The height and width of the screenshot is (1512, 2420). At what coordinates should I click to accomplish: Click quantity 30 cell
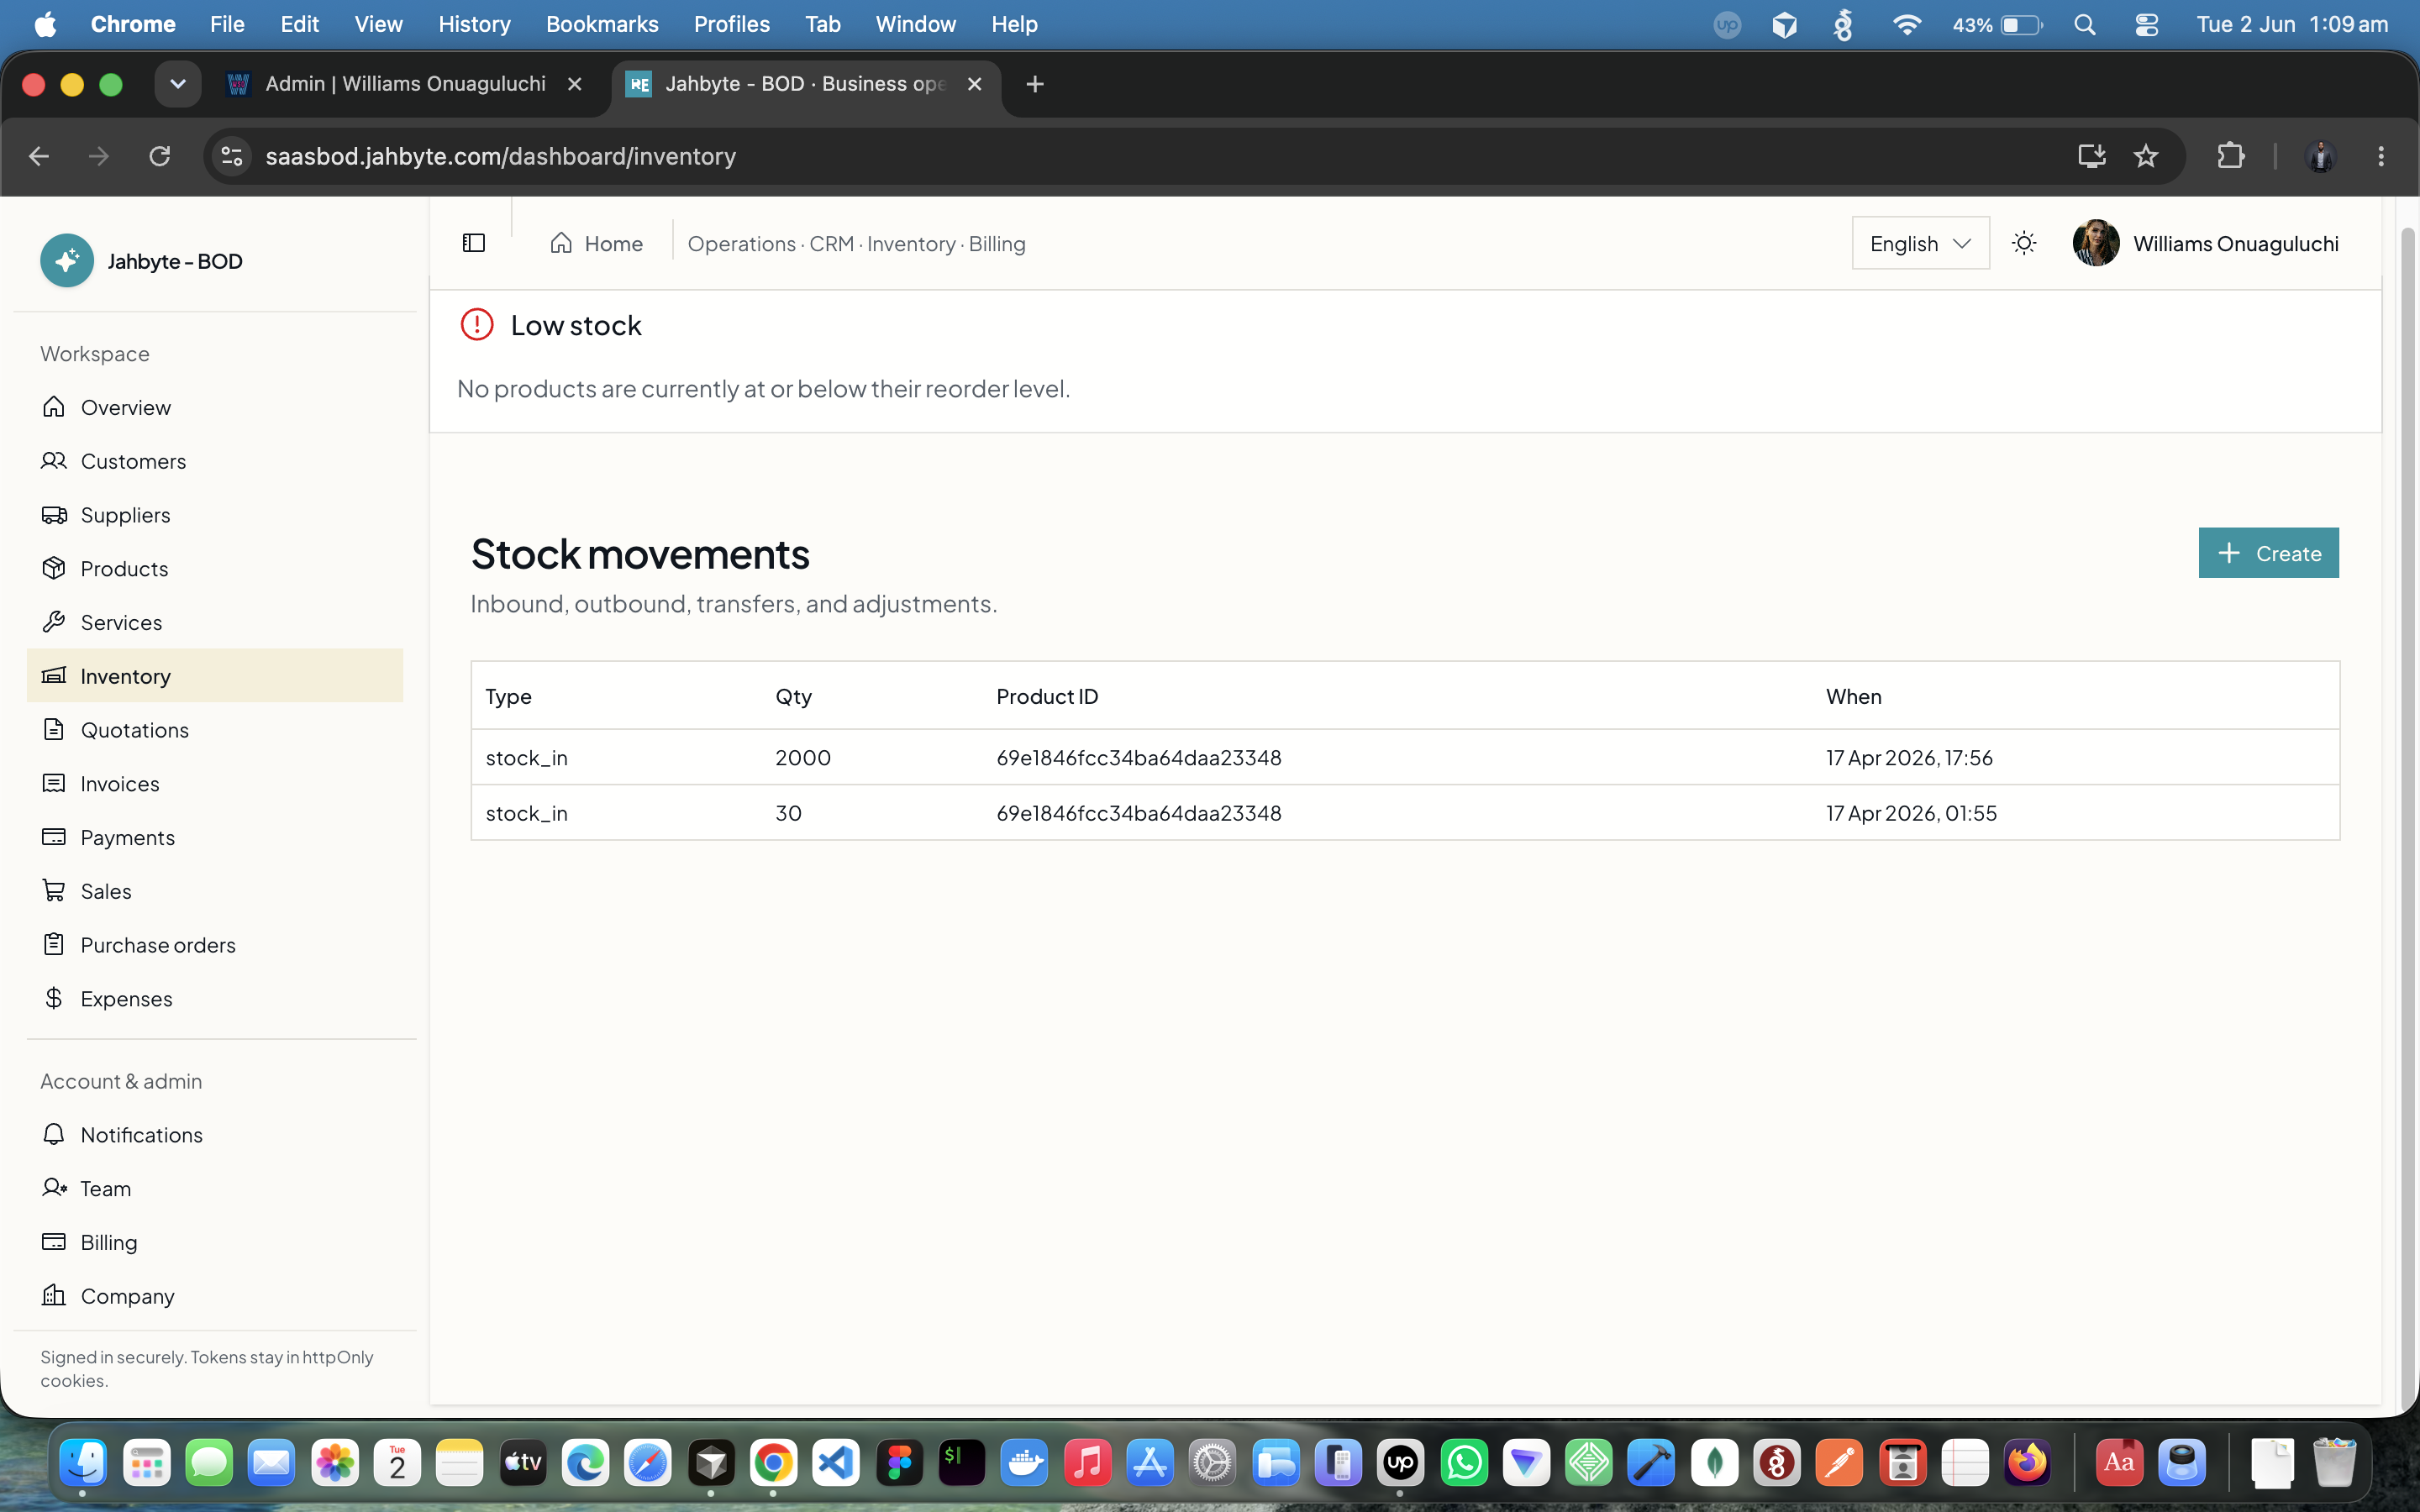click(x=788, y=813)
